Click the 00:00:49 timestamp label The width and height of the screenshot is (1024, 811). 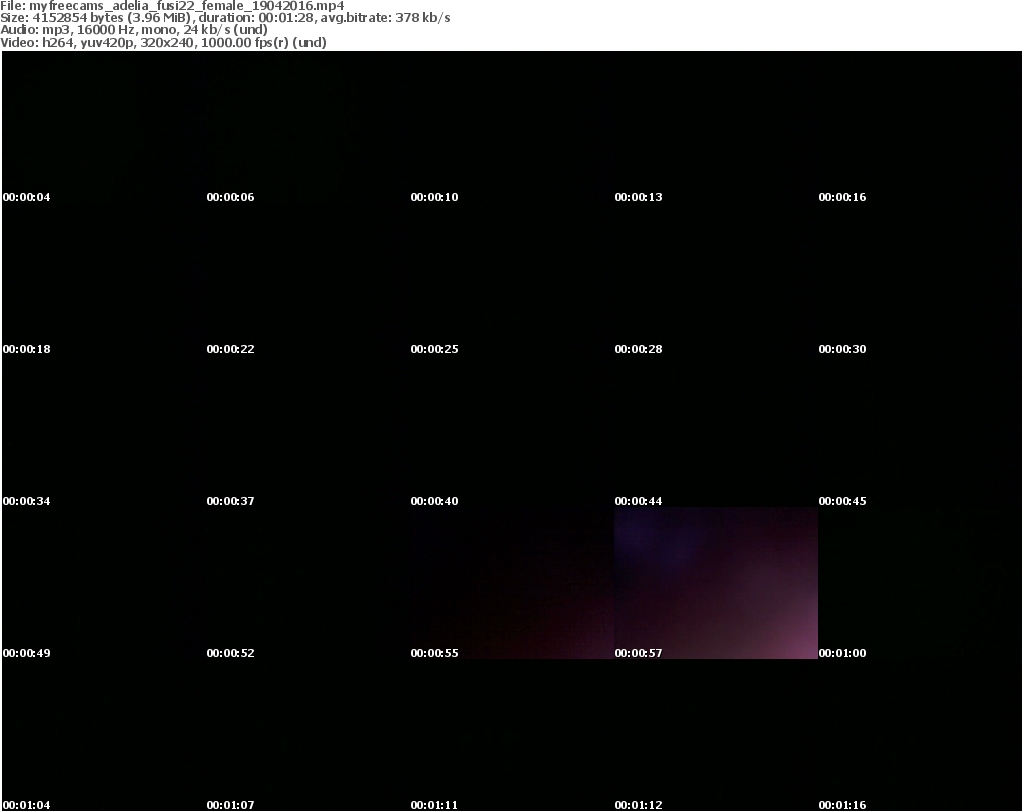tap(26, 654)
